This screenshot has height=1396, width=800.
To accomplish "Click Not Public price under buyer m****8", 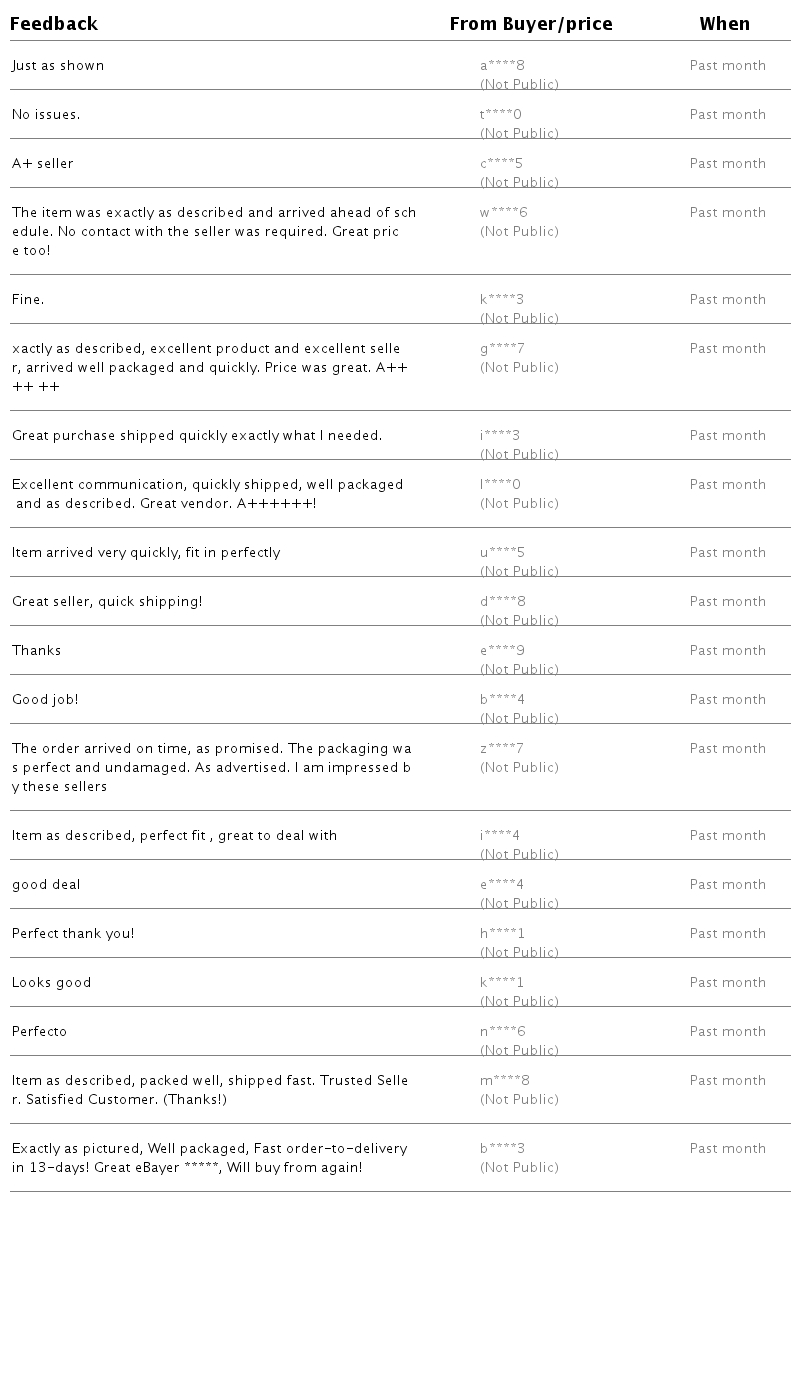I will 519,1100.
